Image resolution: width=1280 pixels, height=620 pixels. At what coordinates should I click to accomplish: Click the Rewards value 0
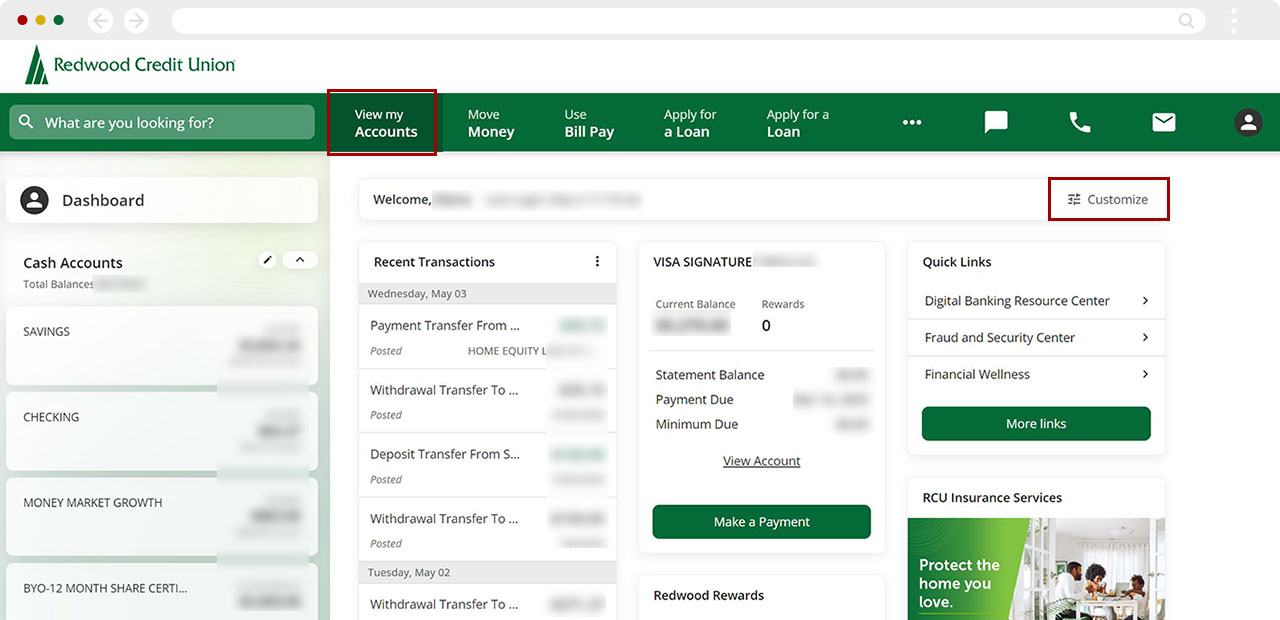[766, 325]
